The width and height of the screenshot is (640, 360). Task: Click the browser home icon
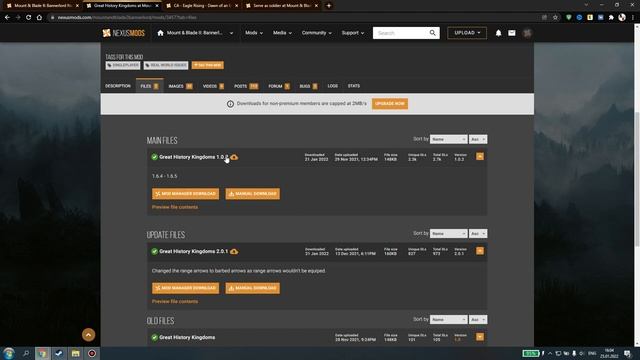pos(39,18)
